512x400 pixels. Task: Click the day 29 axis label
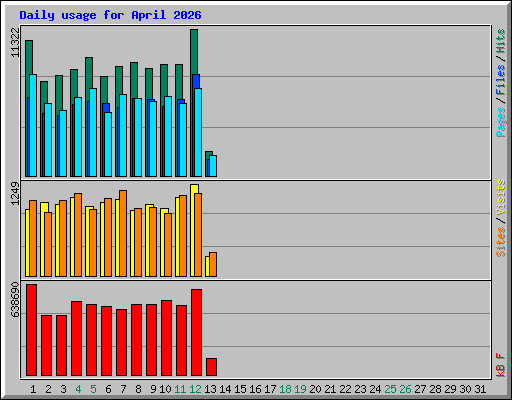point(450,389)
